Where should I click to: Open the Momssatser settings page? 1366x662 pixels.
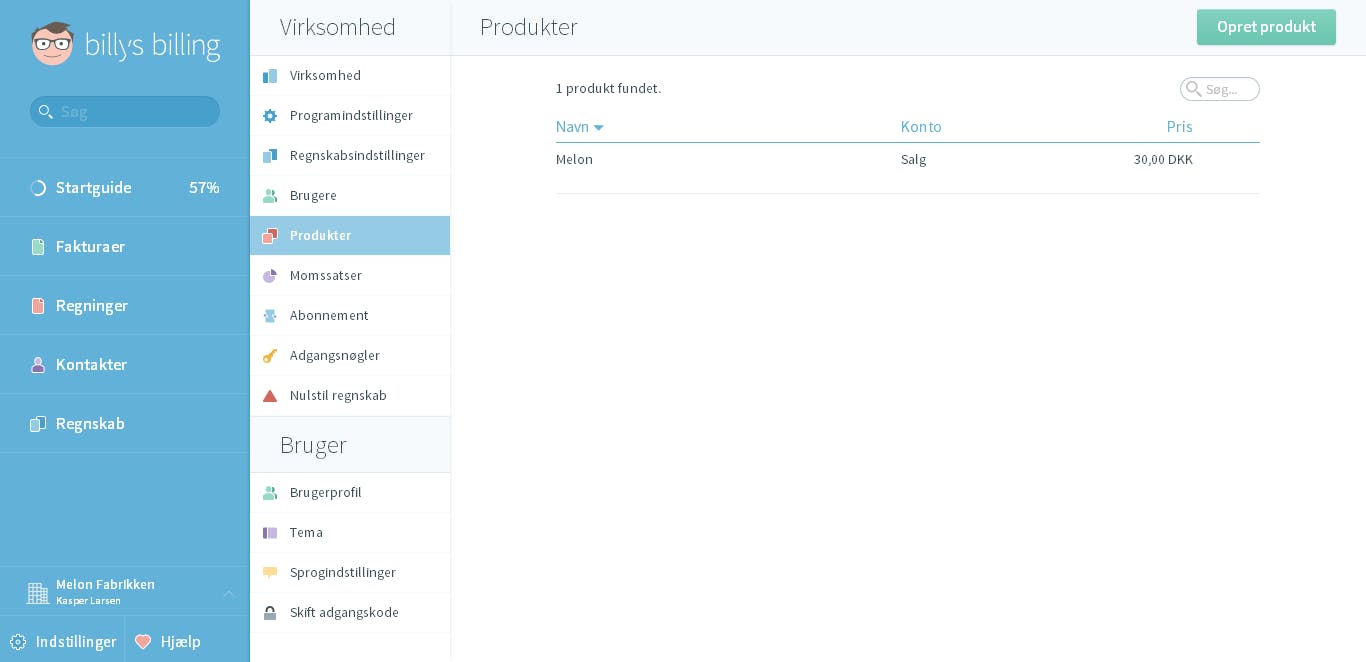tap(350, 276)
